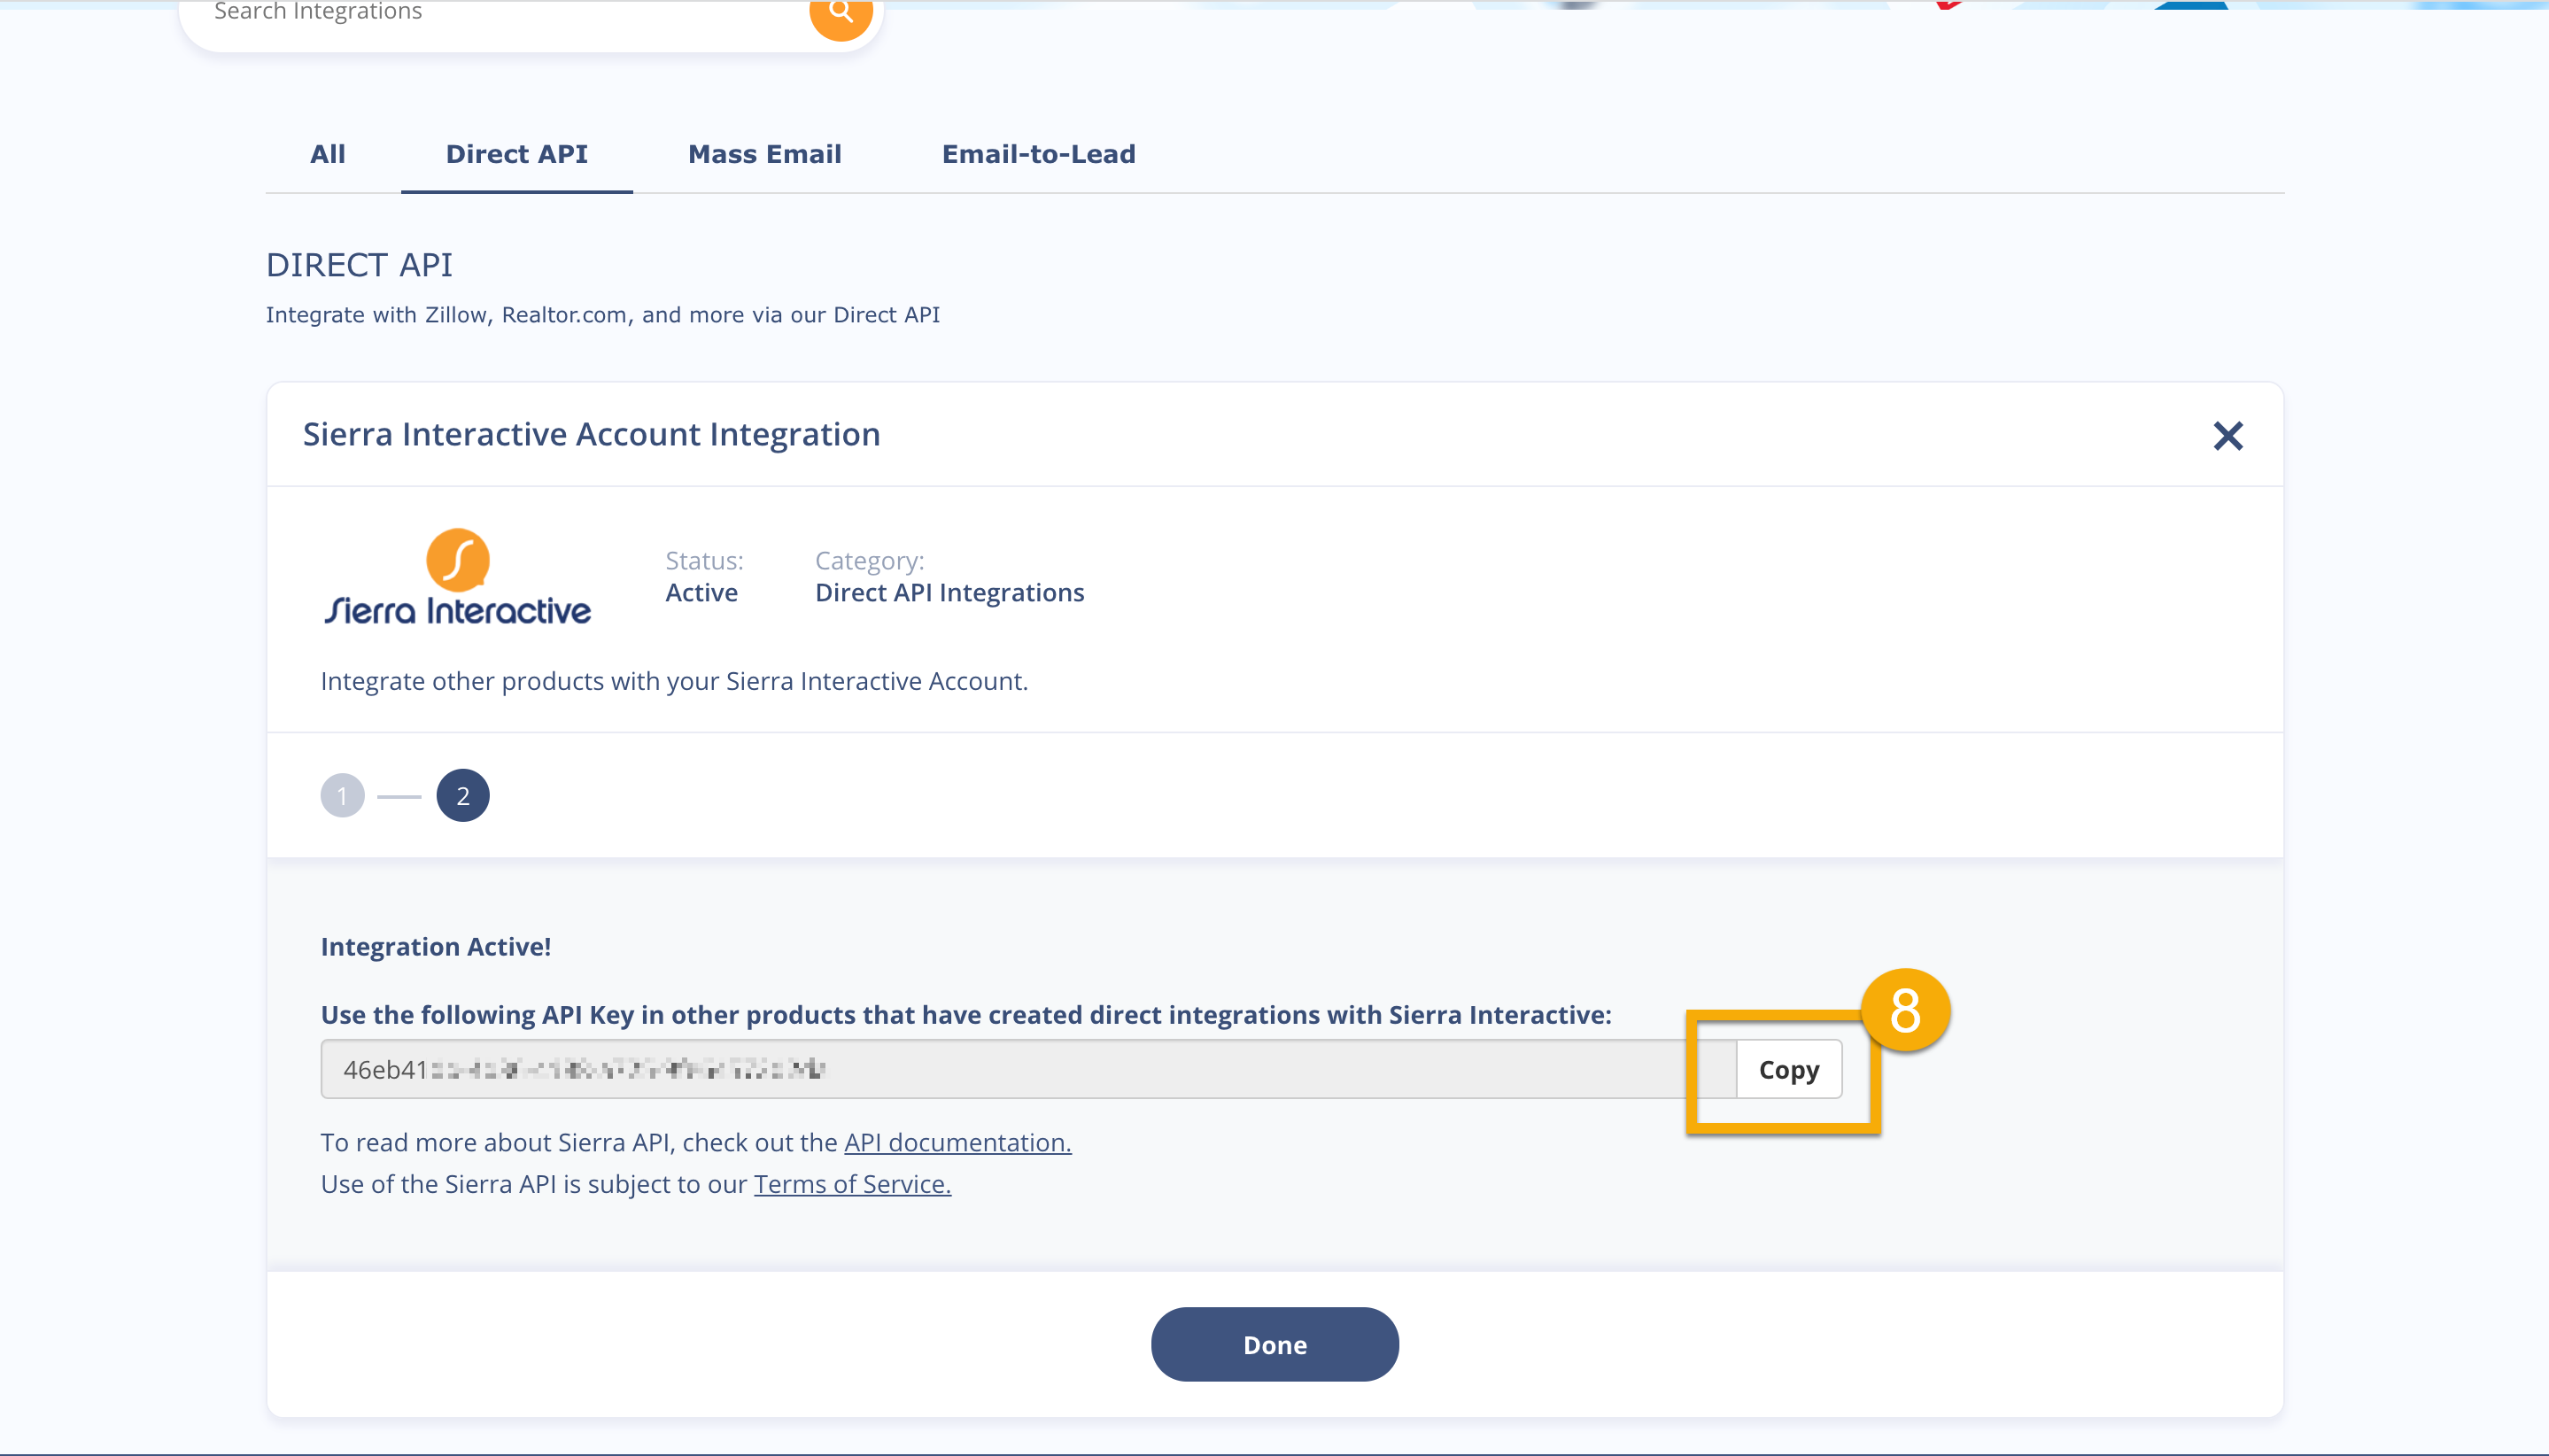Select the Direct API tab
This screenshot has height=1456, width=2549.
pyautogui.click(x=516, y=154)
